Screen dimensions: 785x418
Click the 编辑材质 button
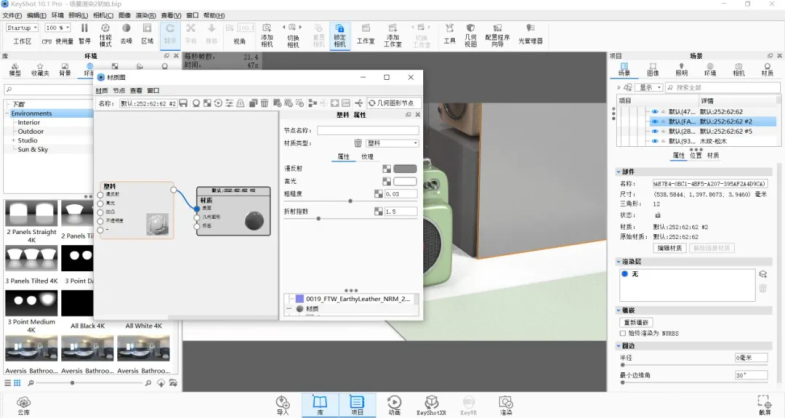670,247
